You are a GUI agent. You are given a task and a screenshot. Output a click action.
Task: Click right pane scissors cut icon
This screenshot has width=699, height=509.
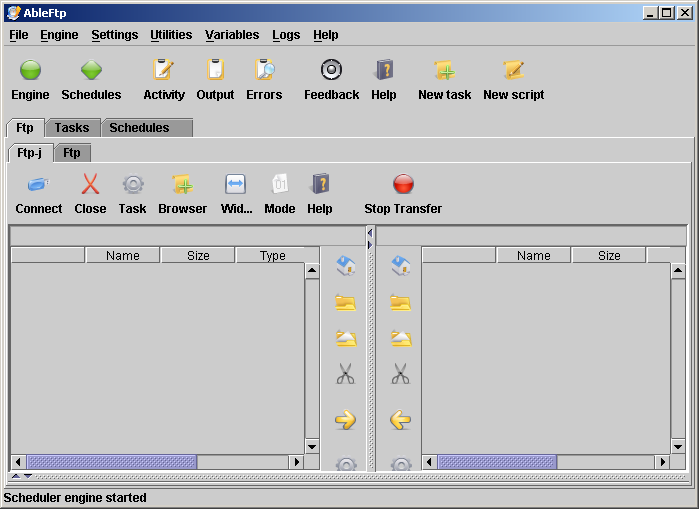(x=400, y=374)
